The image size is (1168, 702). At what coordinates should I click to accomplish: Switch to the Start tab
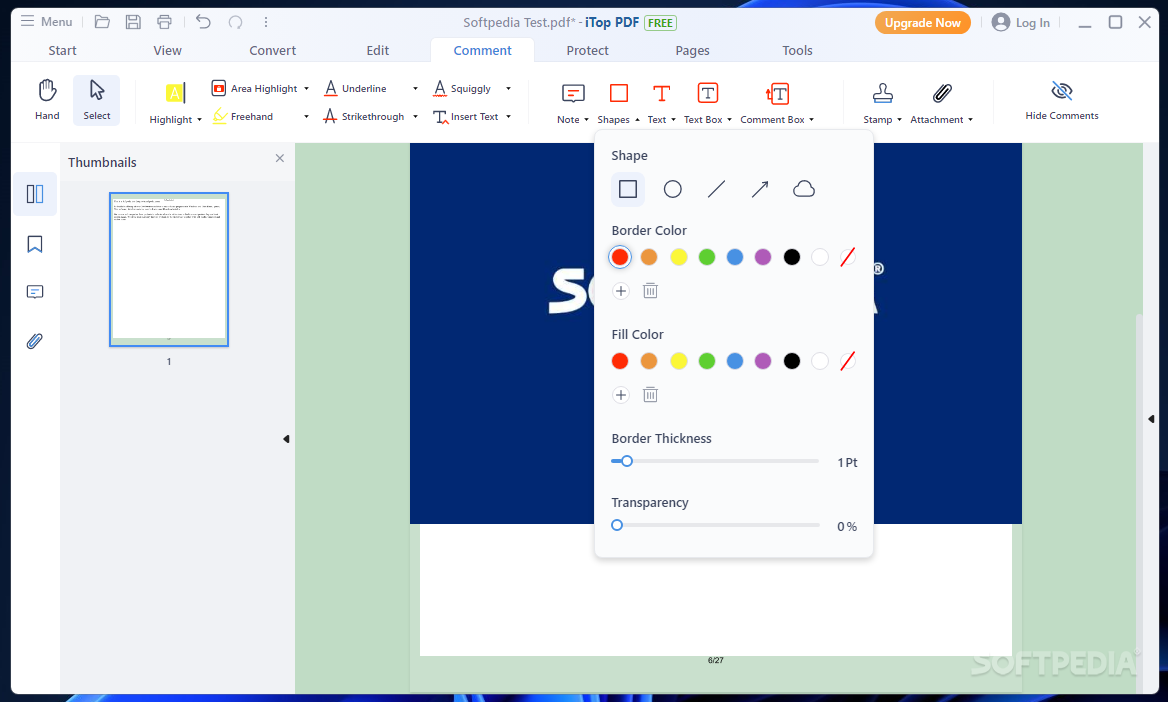point(63,51)
